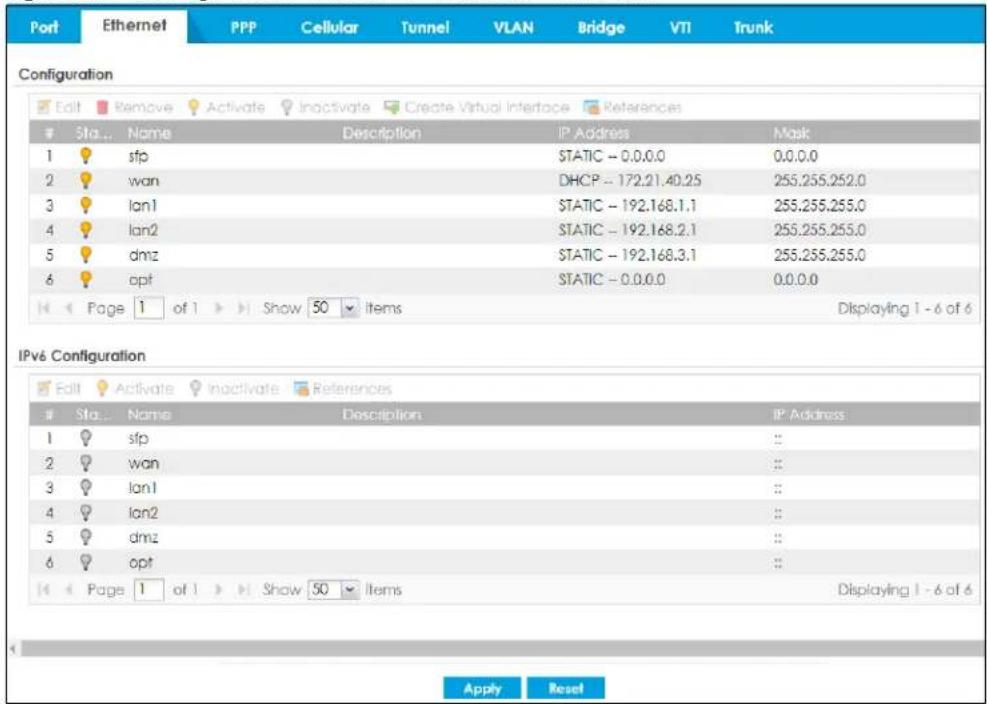
Task: Open the Port tab
Action: [x=44, y=28]
